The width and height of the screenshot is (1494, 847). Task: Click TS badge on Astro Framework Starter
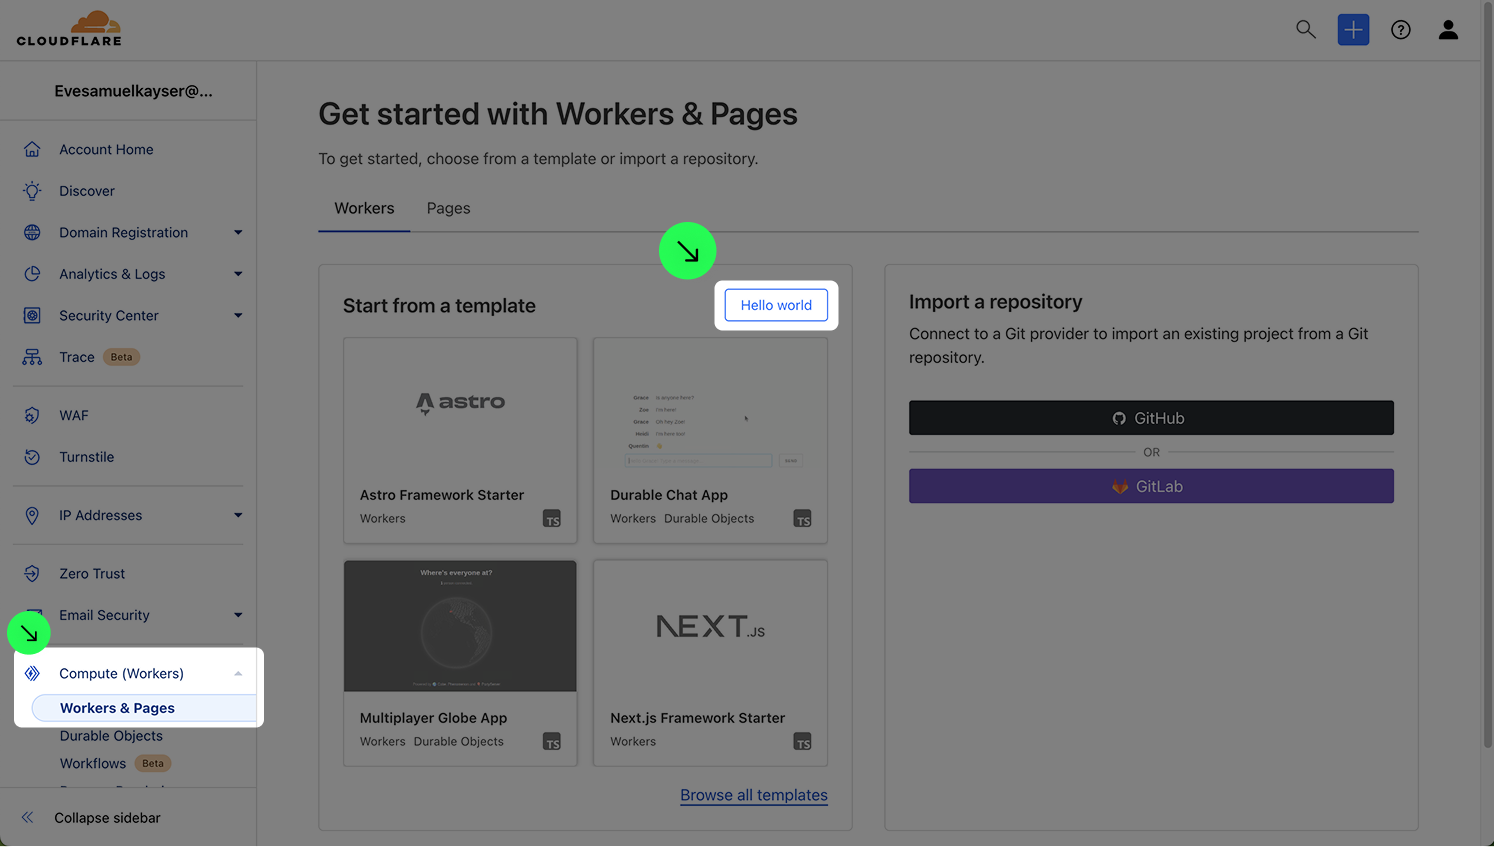552,519
